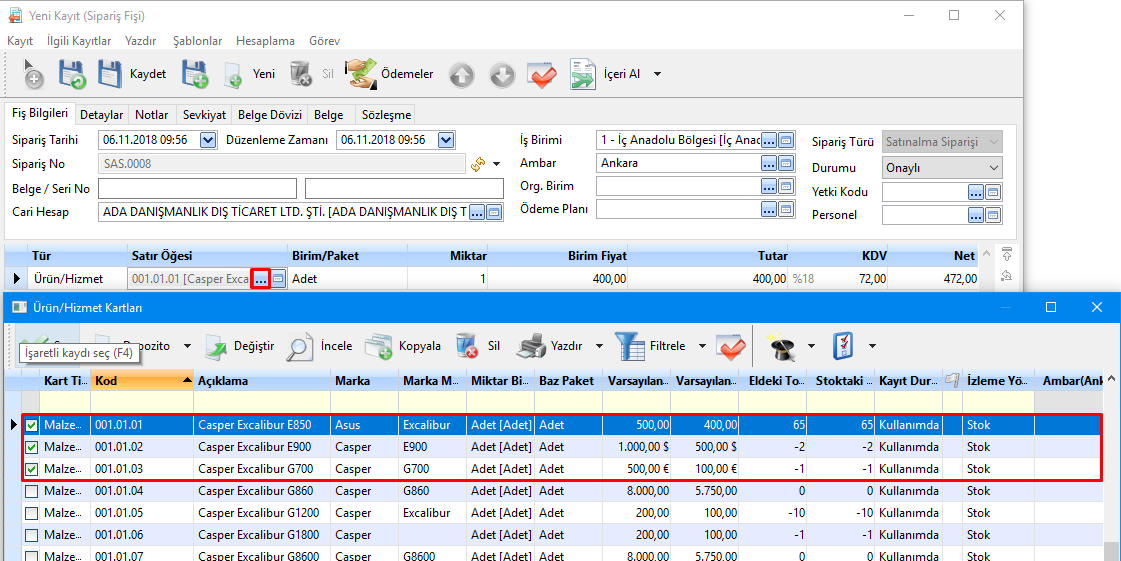Click the Yazdır printer icon

531,346
